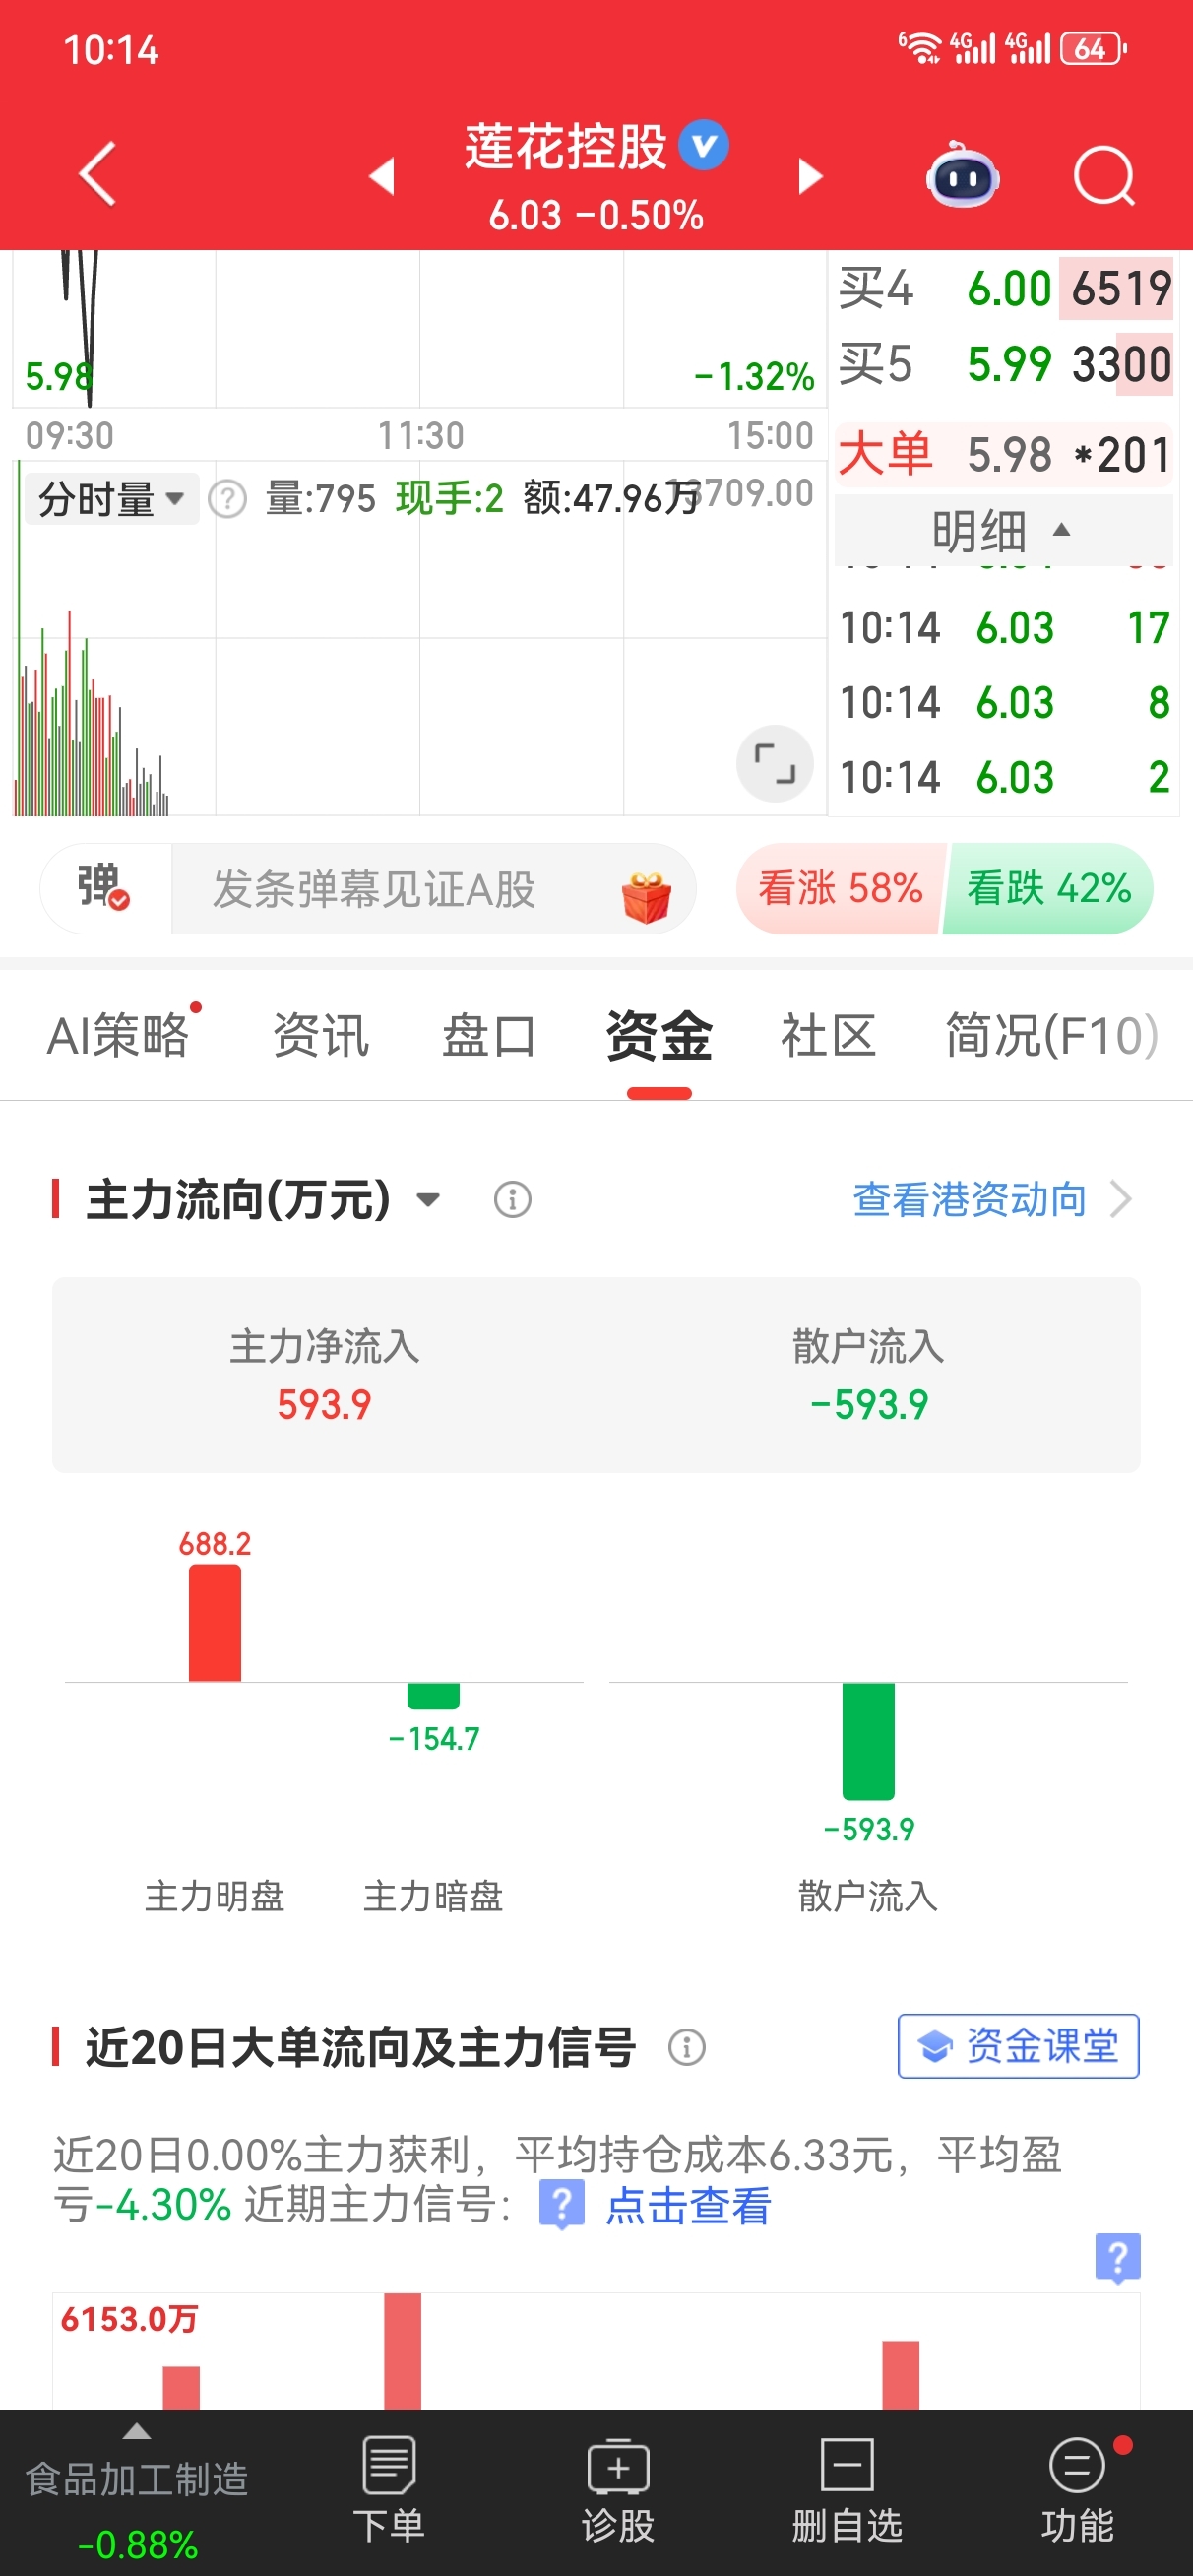
Task: Open the 查看港资动向 link
Action: [969, 1198]
